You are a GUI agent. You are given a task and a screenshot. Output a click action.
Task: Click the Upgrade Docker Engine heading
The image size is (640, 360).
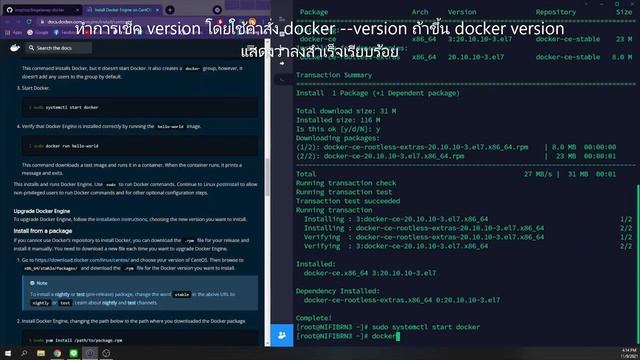[42, 211]
